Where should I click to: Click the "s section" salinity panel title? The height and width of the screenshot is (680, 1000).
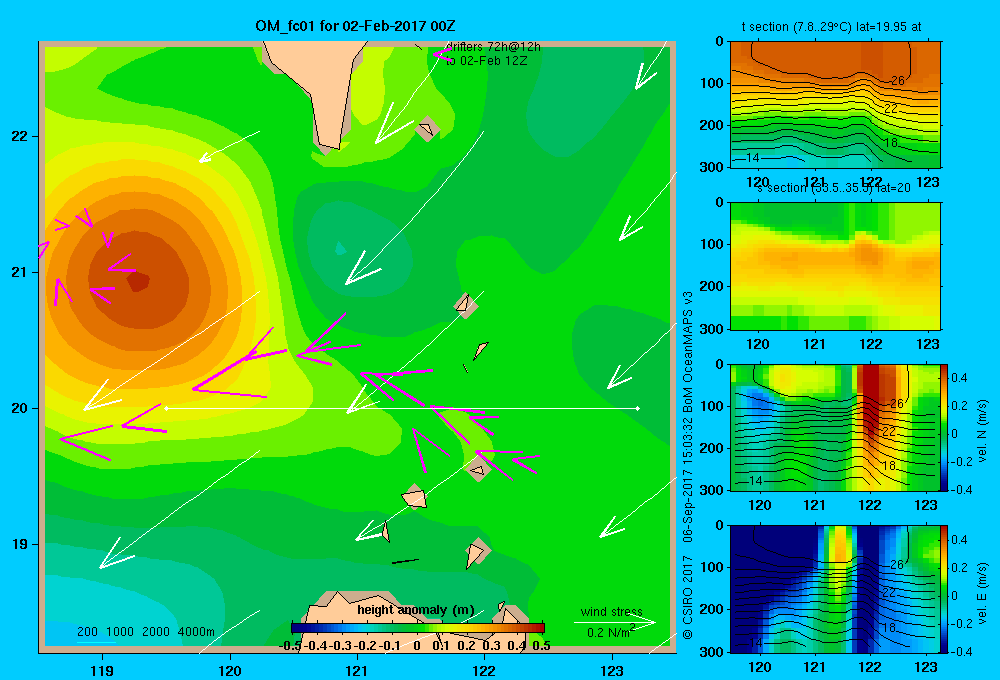pyautogui.click(x=834, y=188)
